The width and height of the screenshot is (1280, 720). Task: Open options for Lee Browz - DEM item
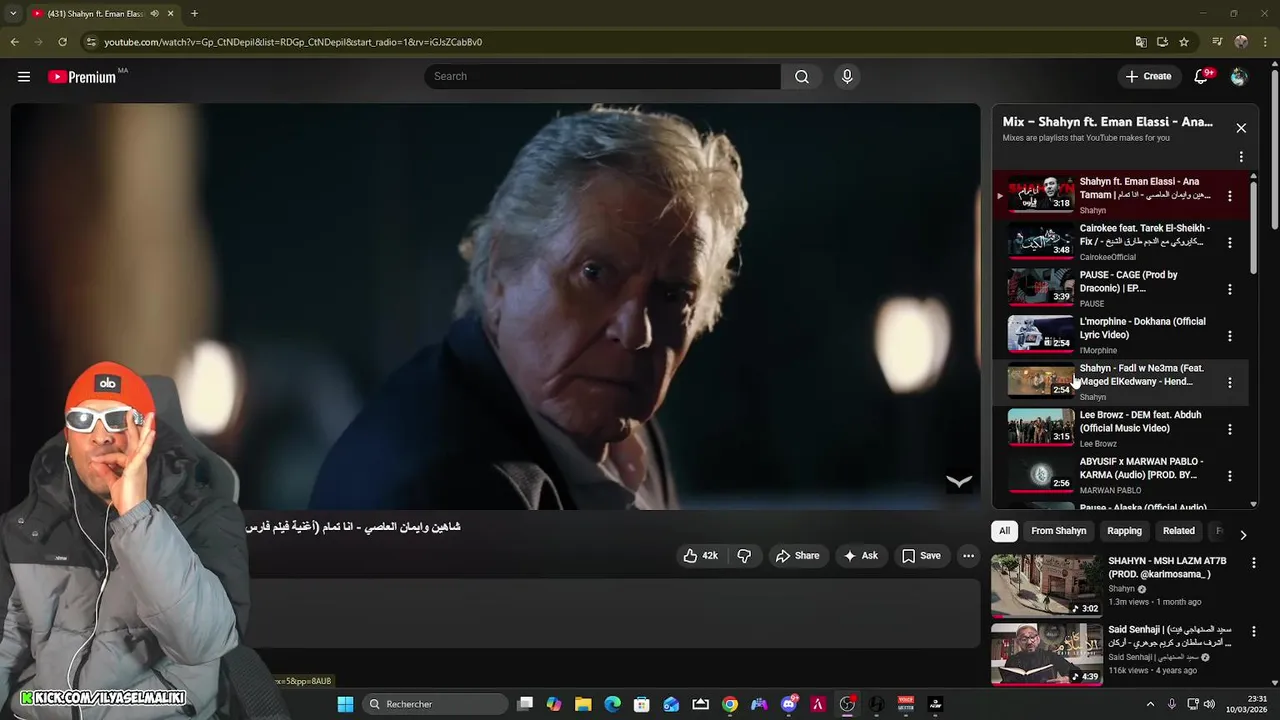tap(1230, 430)
